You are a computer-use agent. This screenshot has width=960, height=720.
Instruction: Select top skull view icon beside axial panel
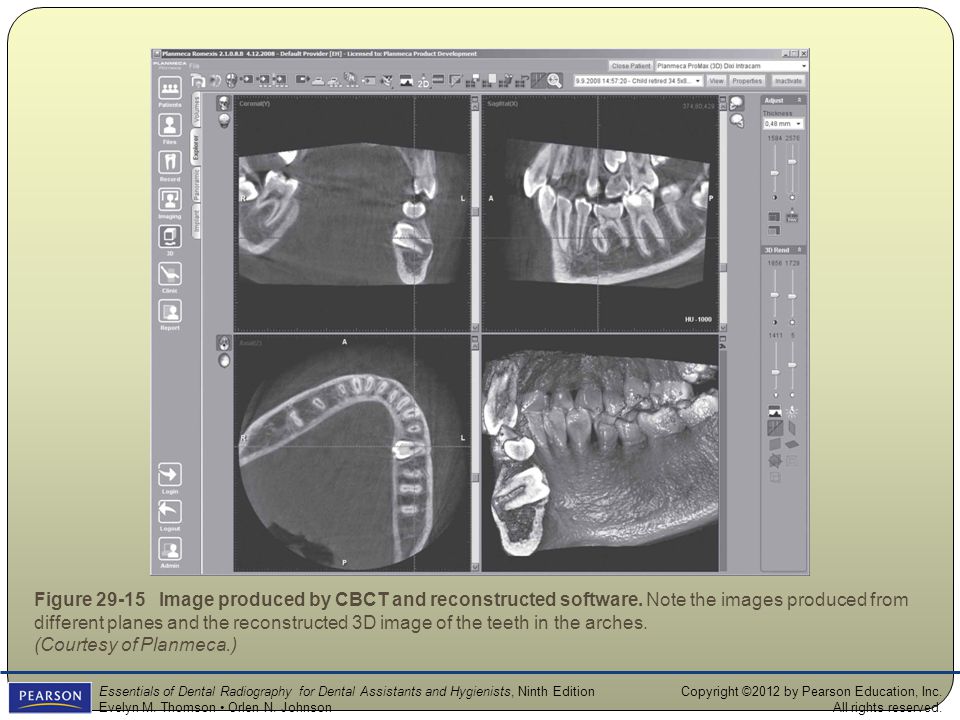pos(224,343)
